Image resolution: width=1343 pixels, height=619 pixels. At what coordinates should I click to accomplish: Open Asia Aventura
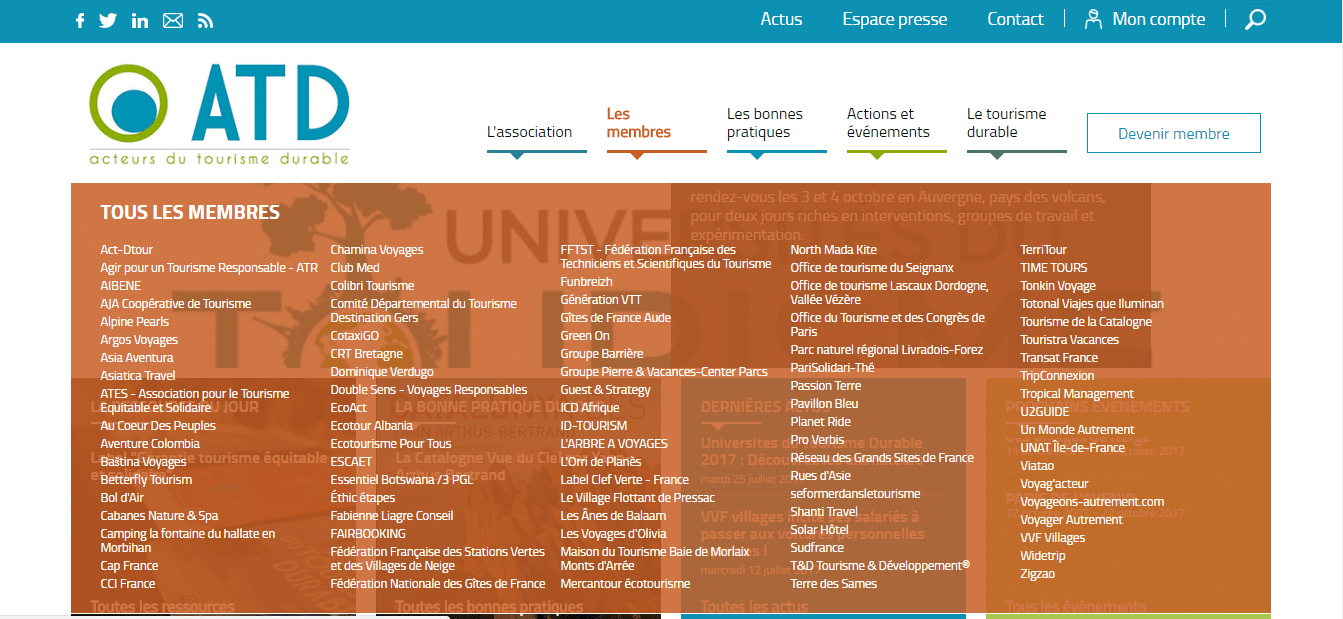137,358
